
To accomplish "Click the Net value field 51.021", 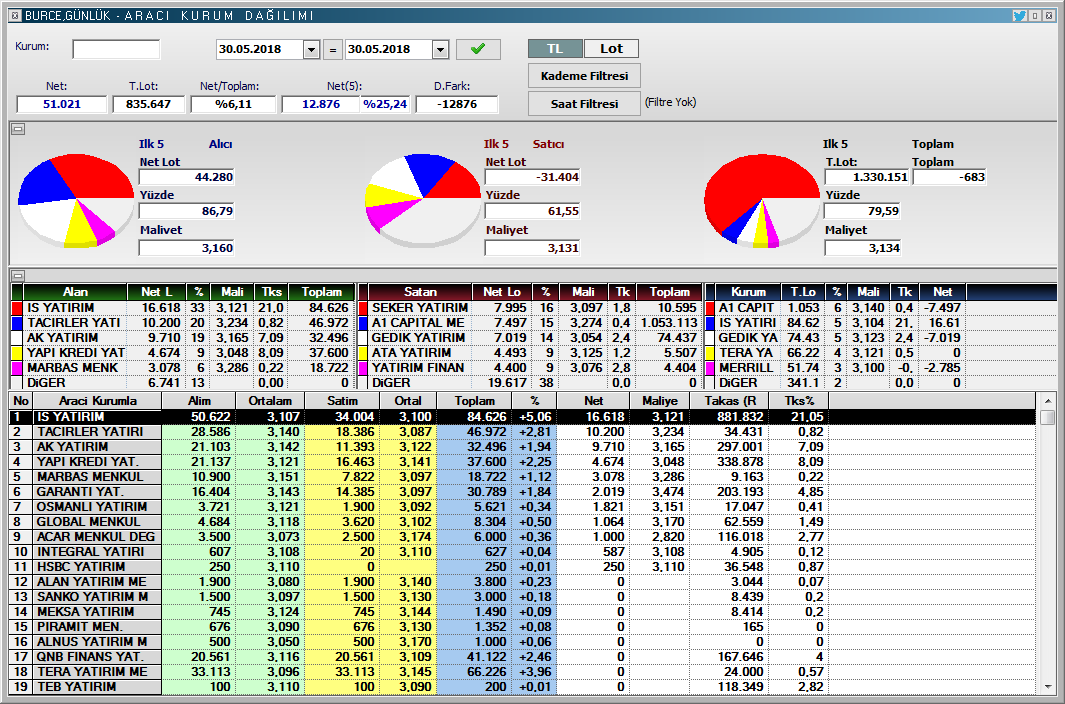I will coord(62,105).
